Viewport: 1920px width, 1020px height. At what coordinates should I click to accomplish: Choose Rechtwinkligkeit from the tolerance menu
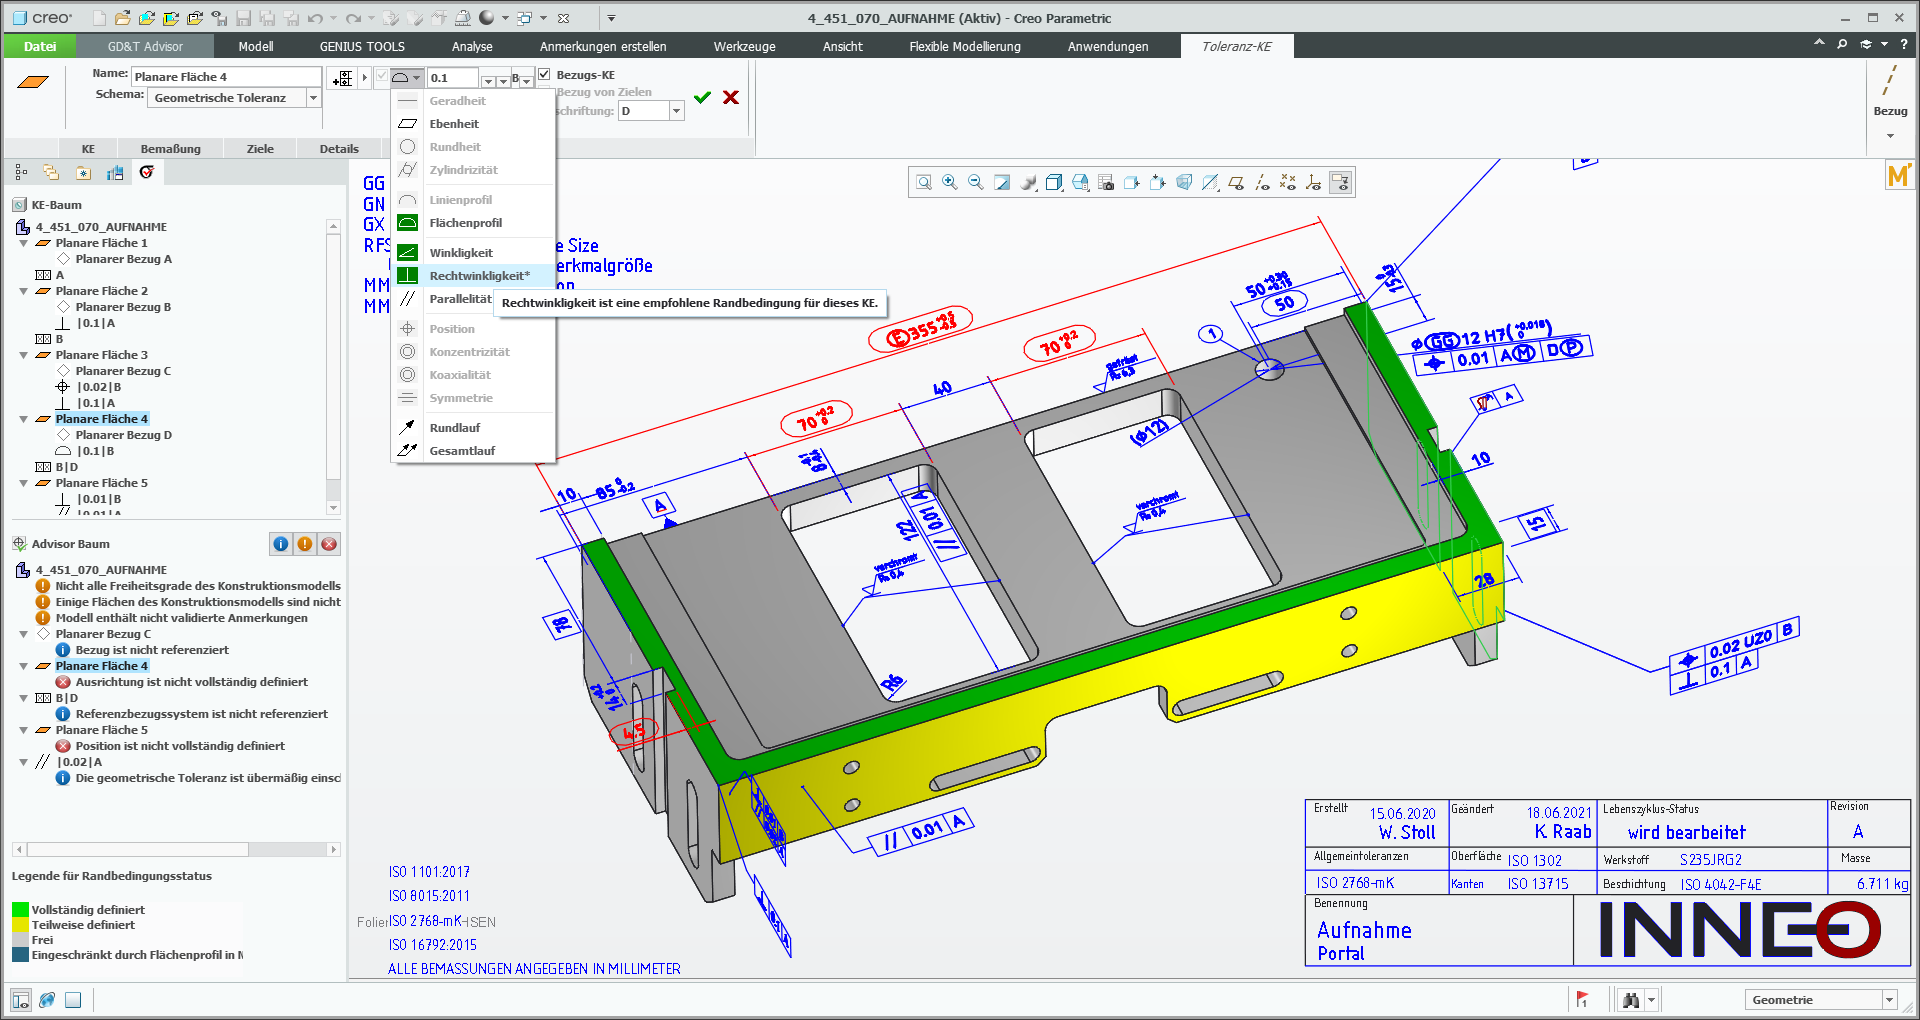pyautogui.click(x=476, y=275)
